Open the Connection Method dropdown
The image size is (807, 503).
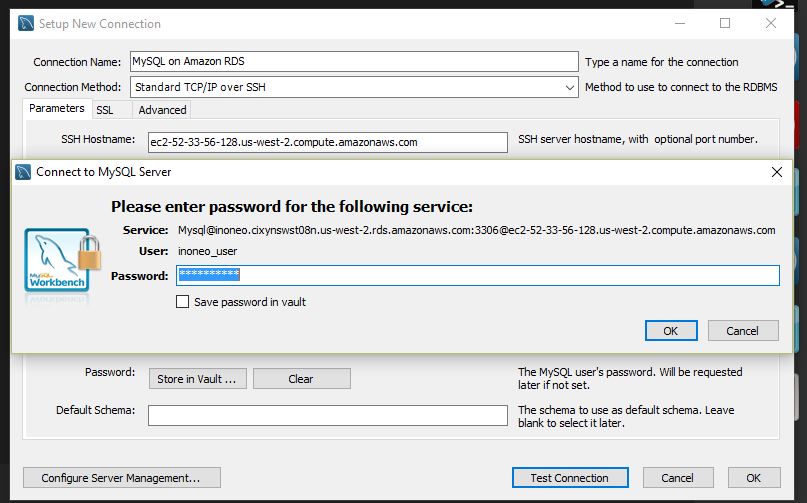click(354, 87)
